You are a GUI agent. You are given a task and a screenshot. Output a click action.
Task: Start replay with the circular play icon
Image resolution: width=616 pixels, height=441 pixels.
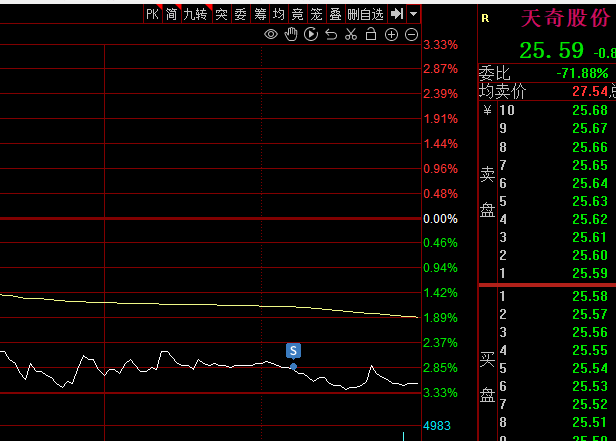tap(311, 35)
